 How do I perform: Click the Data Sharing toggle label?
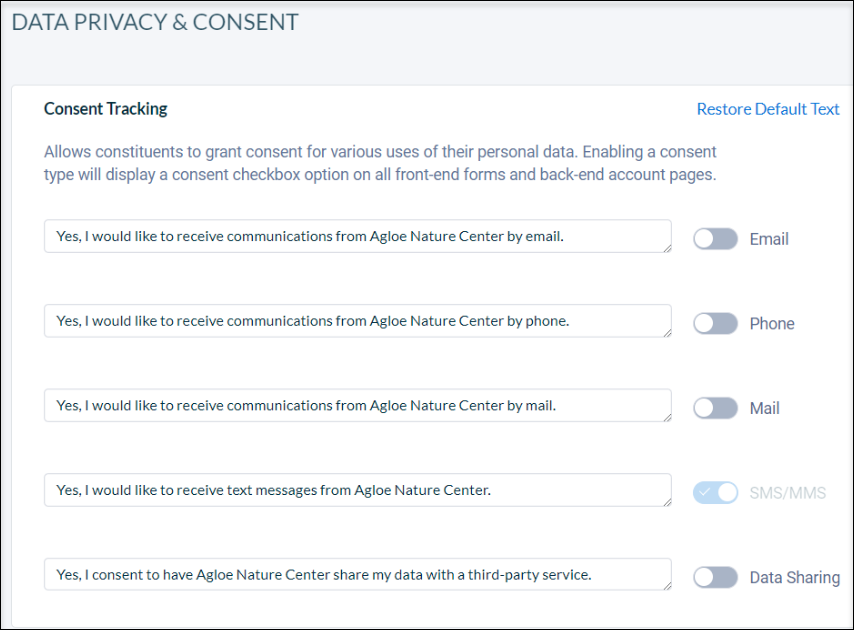pos(795,577)
